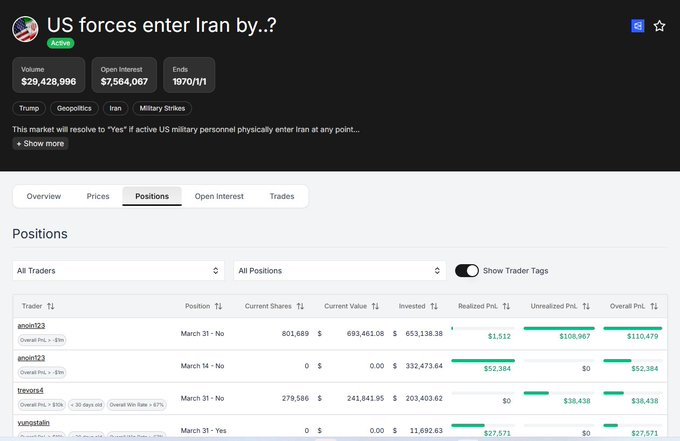The image size is (680, 441).
Task: Open the All Positions dropdown
Action: point(340,271)
